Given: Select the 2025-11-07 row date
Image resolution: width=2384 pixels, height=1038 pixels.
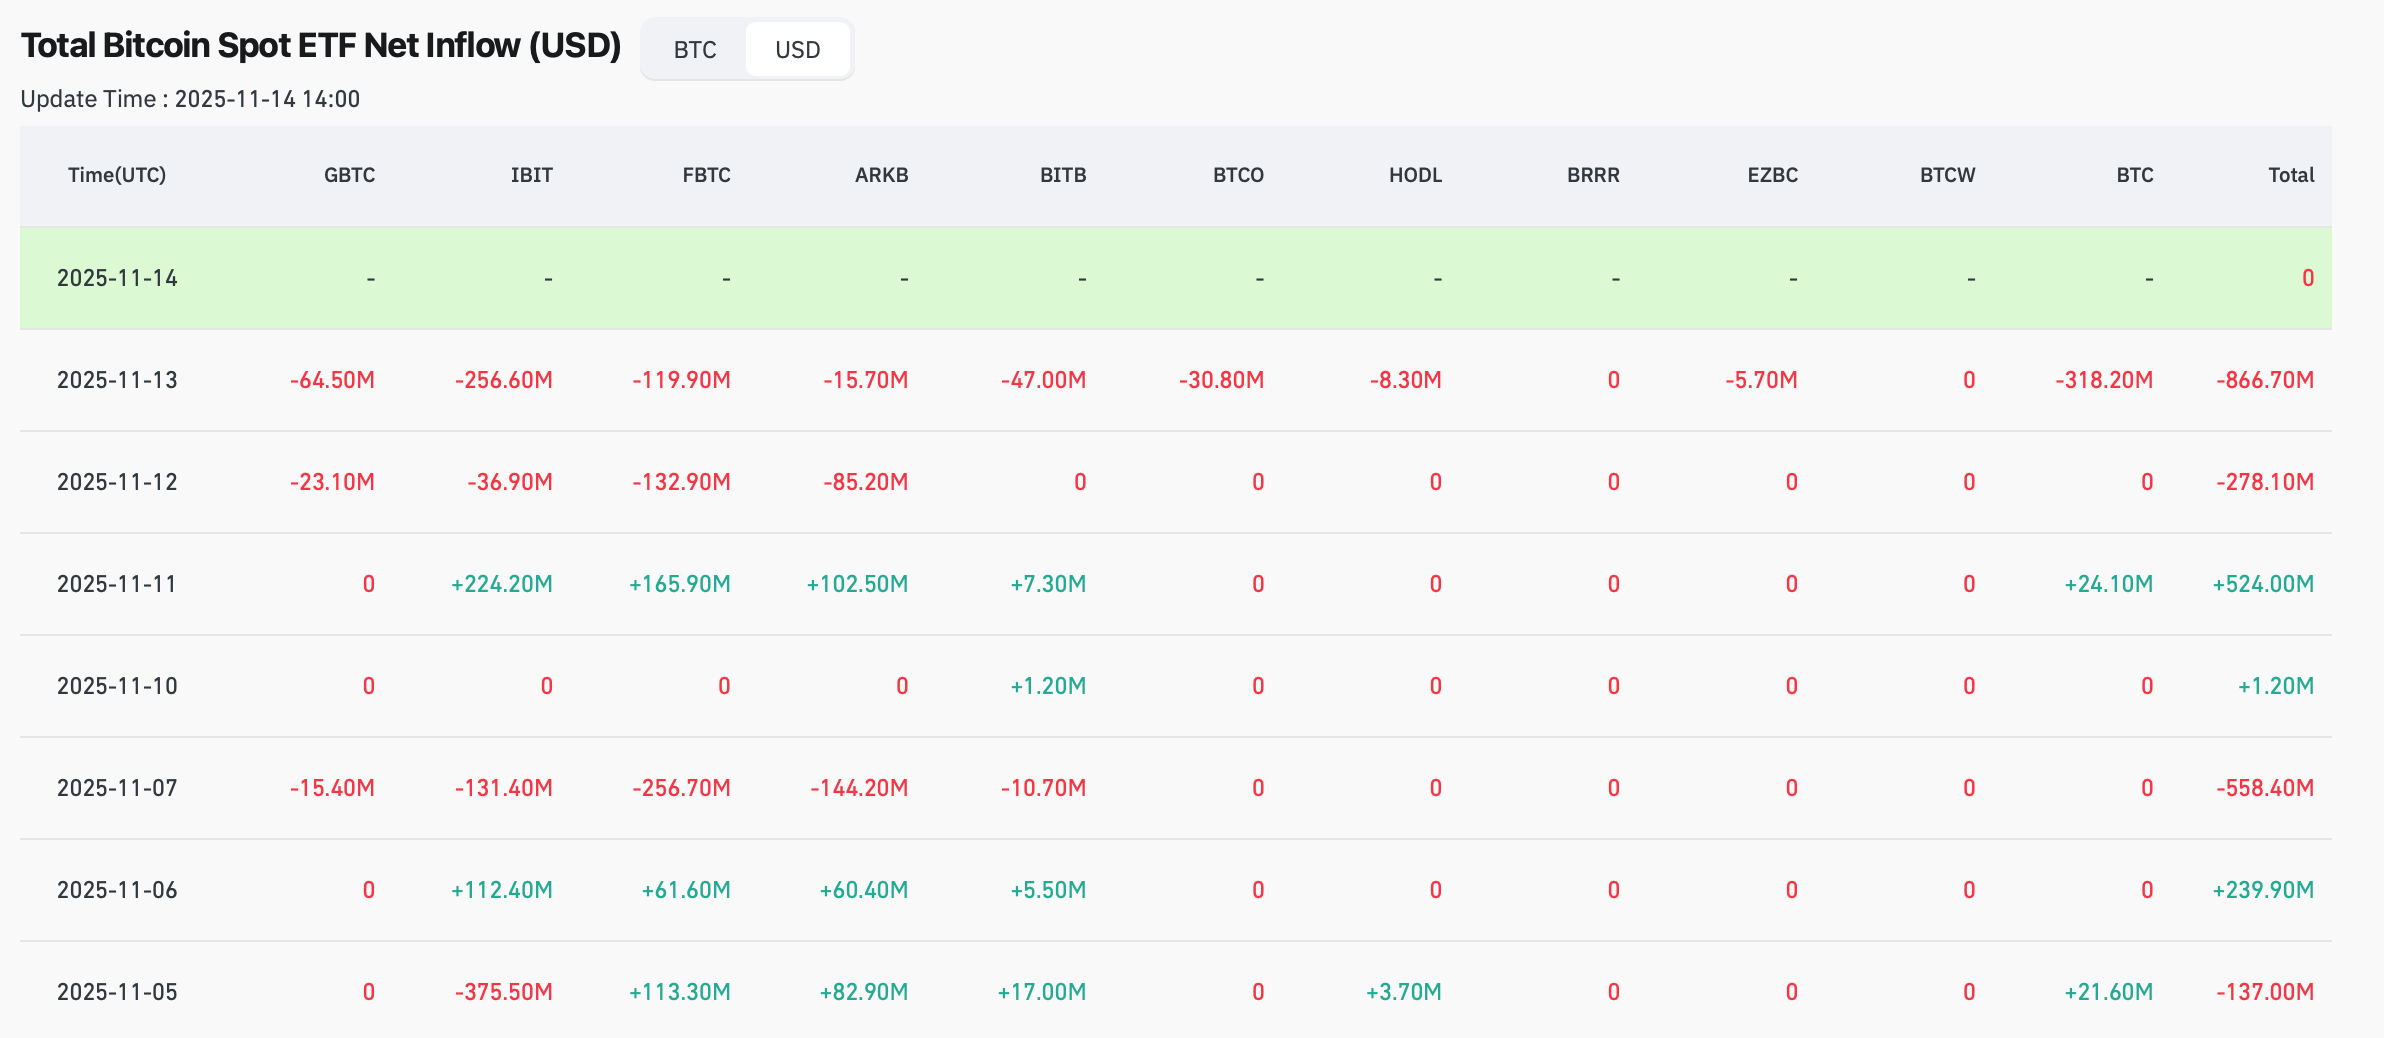Looking at the screenshot, I should click(117, 788).
